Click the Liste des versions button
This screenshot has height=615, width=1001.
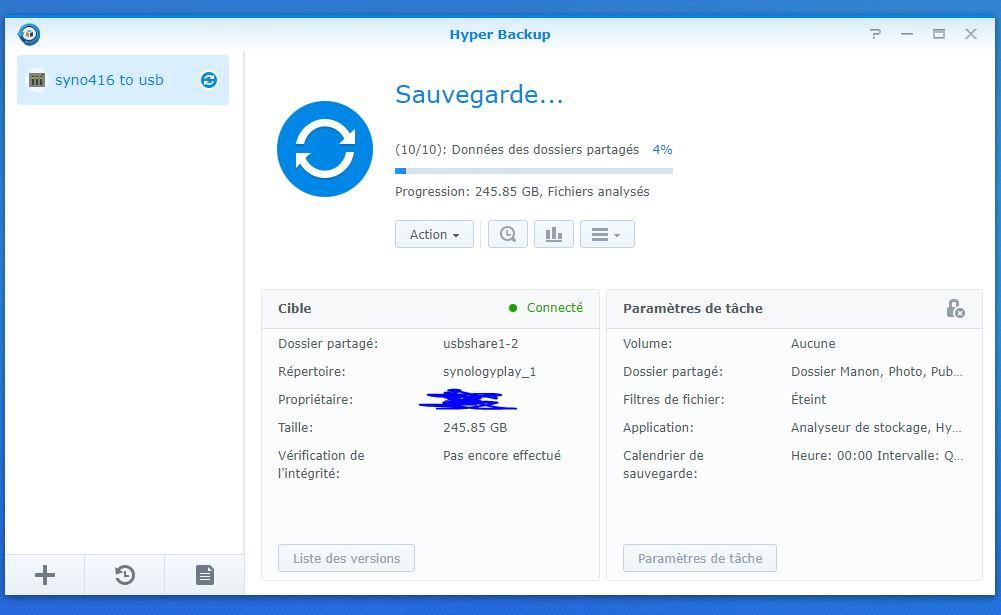pyautogui.click(x=347, y=558)
